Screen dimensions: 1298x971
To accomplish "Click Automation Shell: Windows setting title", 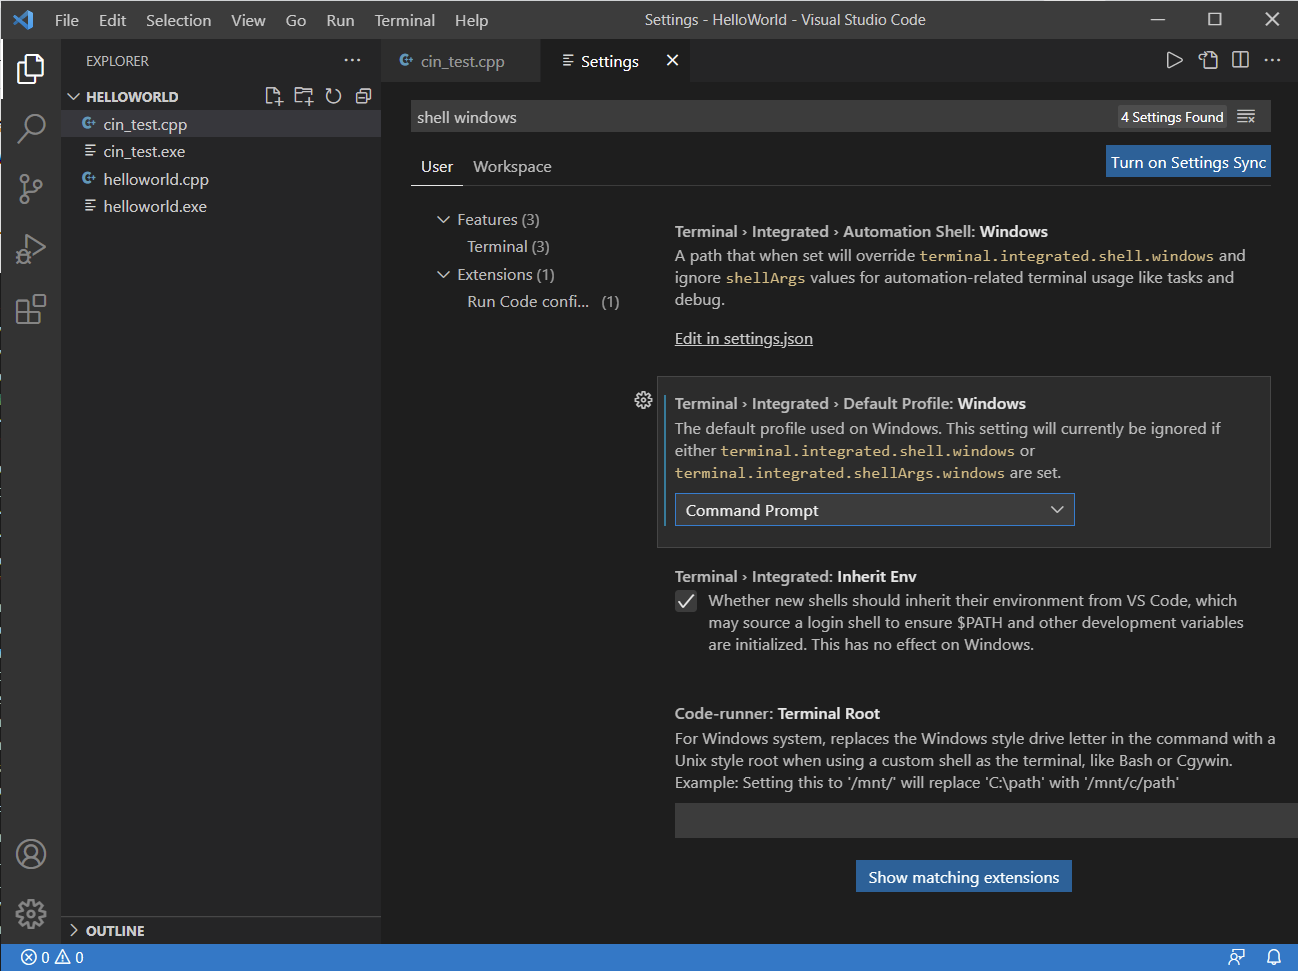I will (x=861, y=231).
